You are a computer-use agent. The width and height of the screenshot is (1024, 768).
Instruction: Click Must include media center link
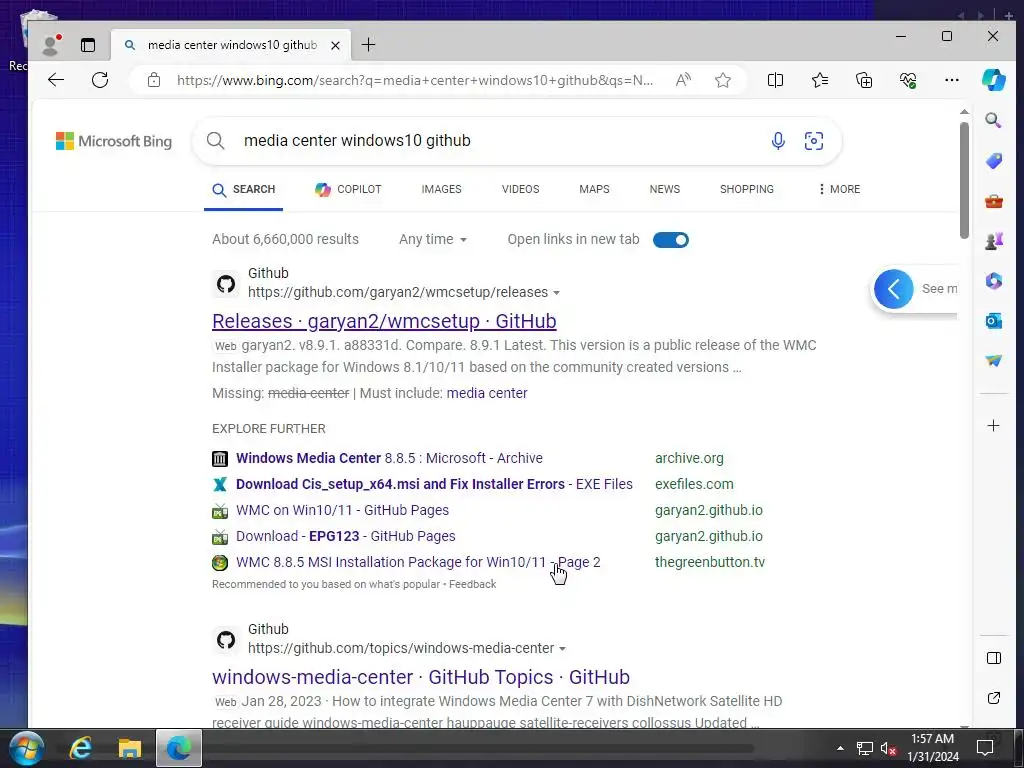click(487, 393)
